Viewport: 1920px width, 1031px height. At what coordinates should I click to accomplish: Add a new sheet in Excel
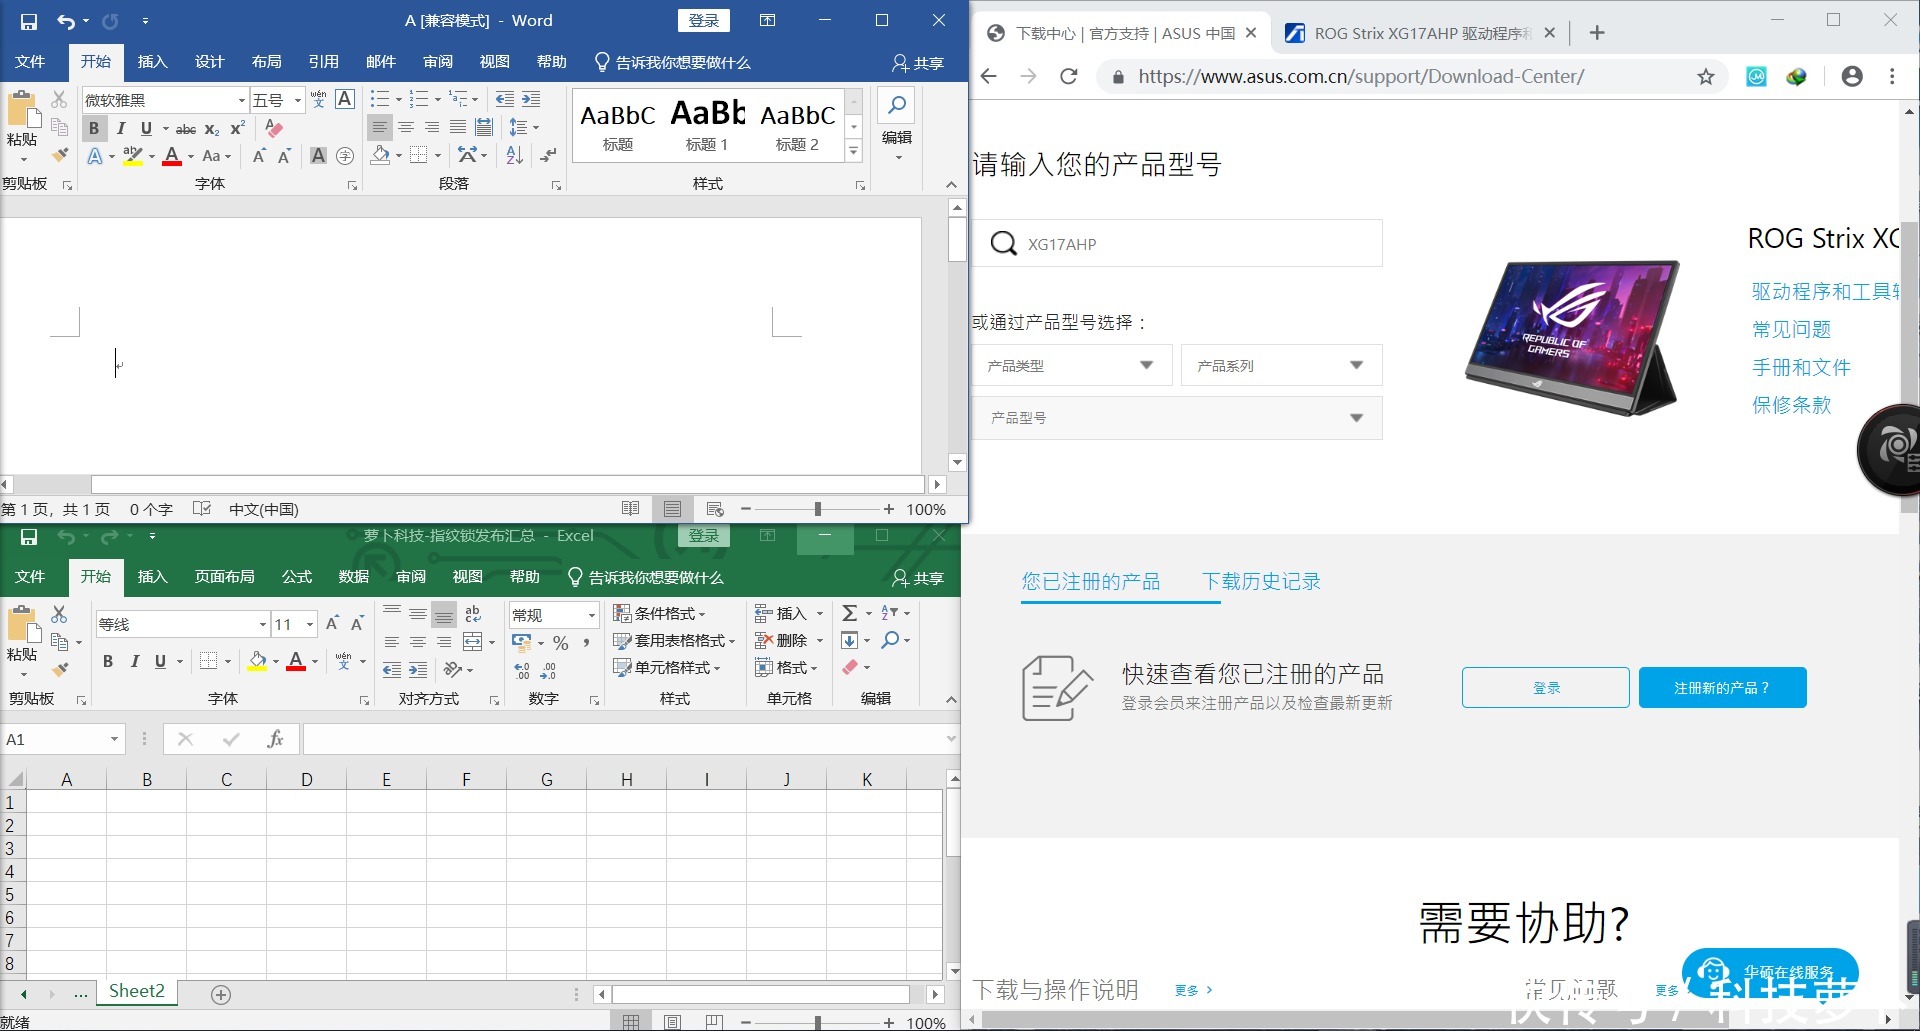[221, 994]
